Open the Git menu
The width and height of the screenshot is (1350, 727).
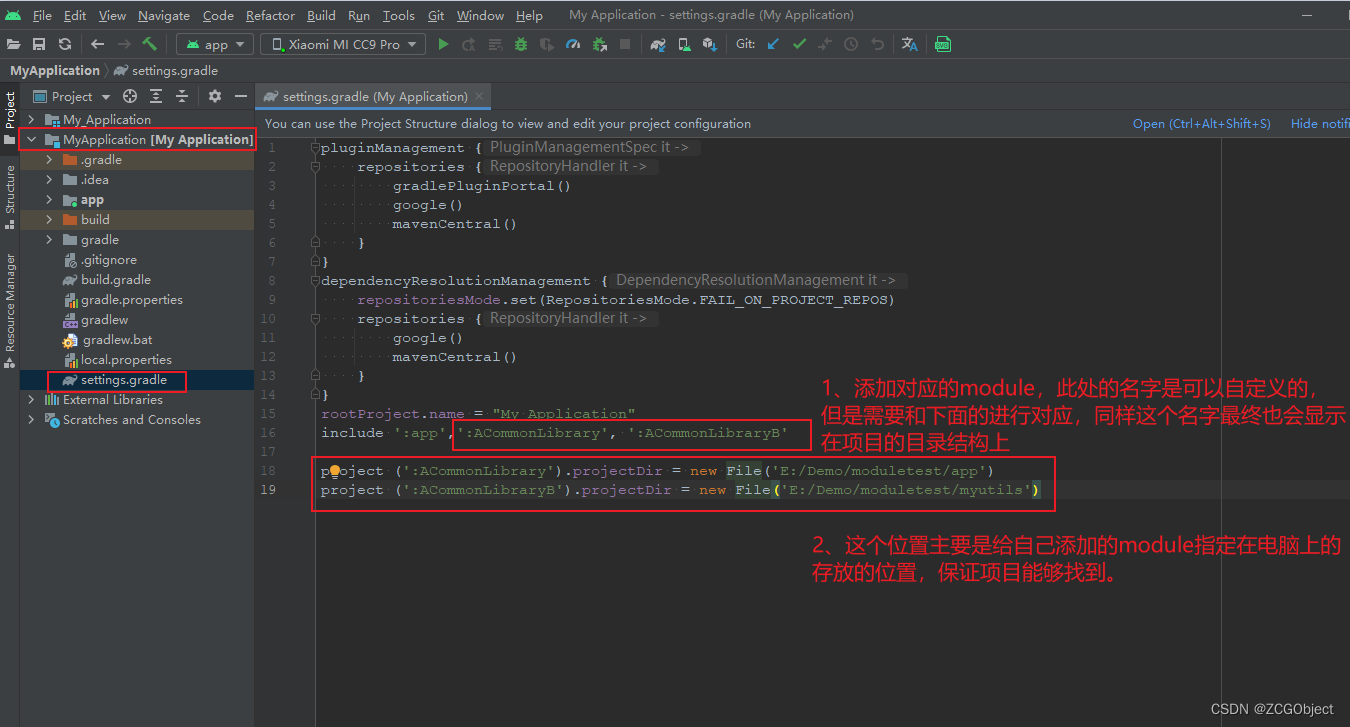pyautogui.click(x=435, y=15)
